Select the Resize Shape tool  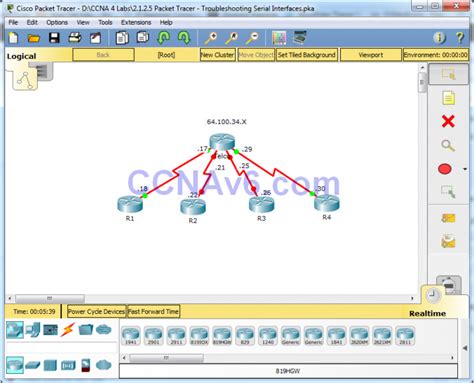pos(448,192)
